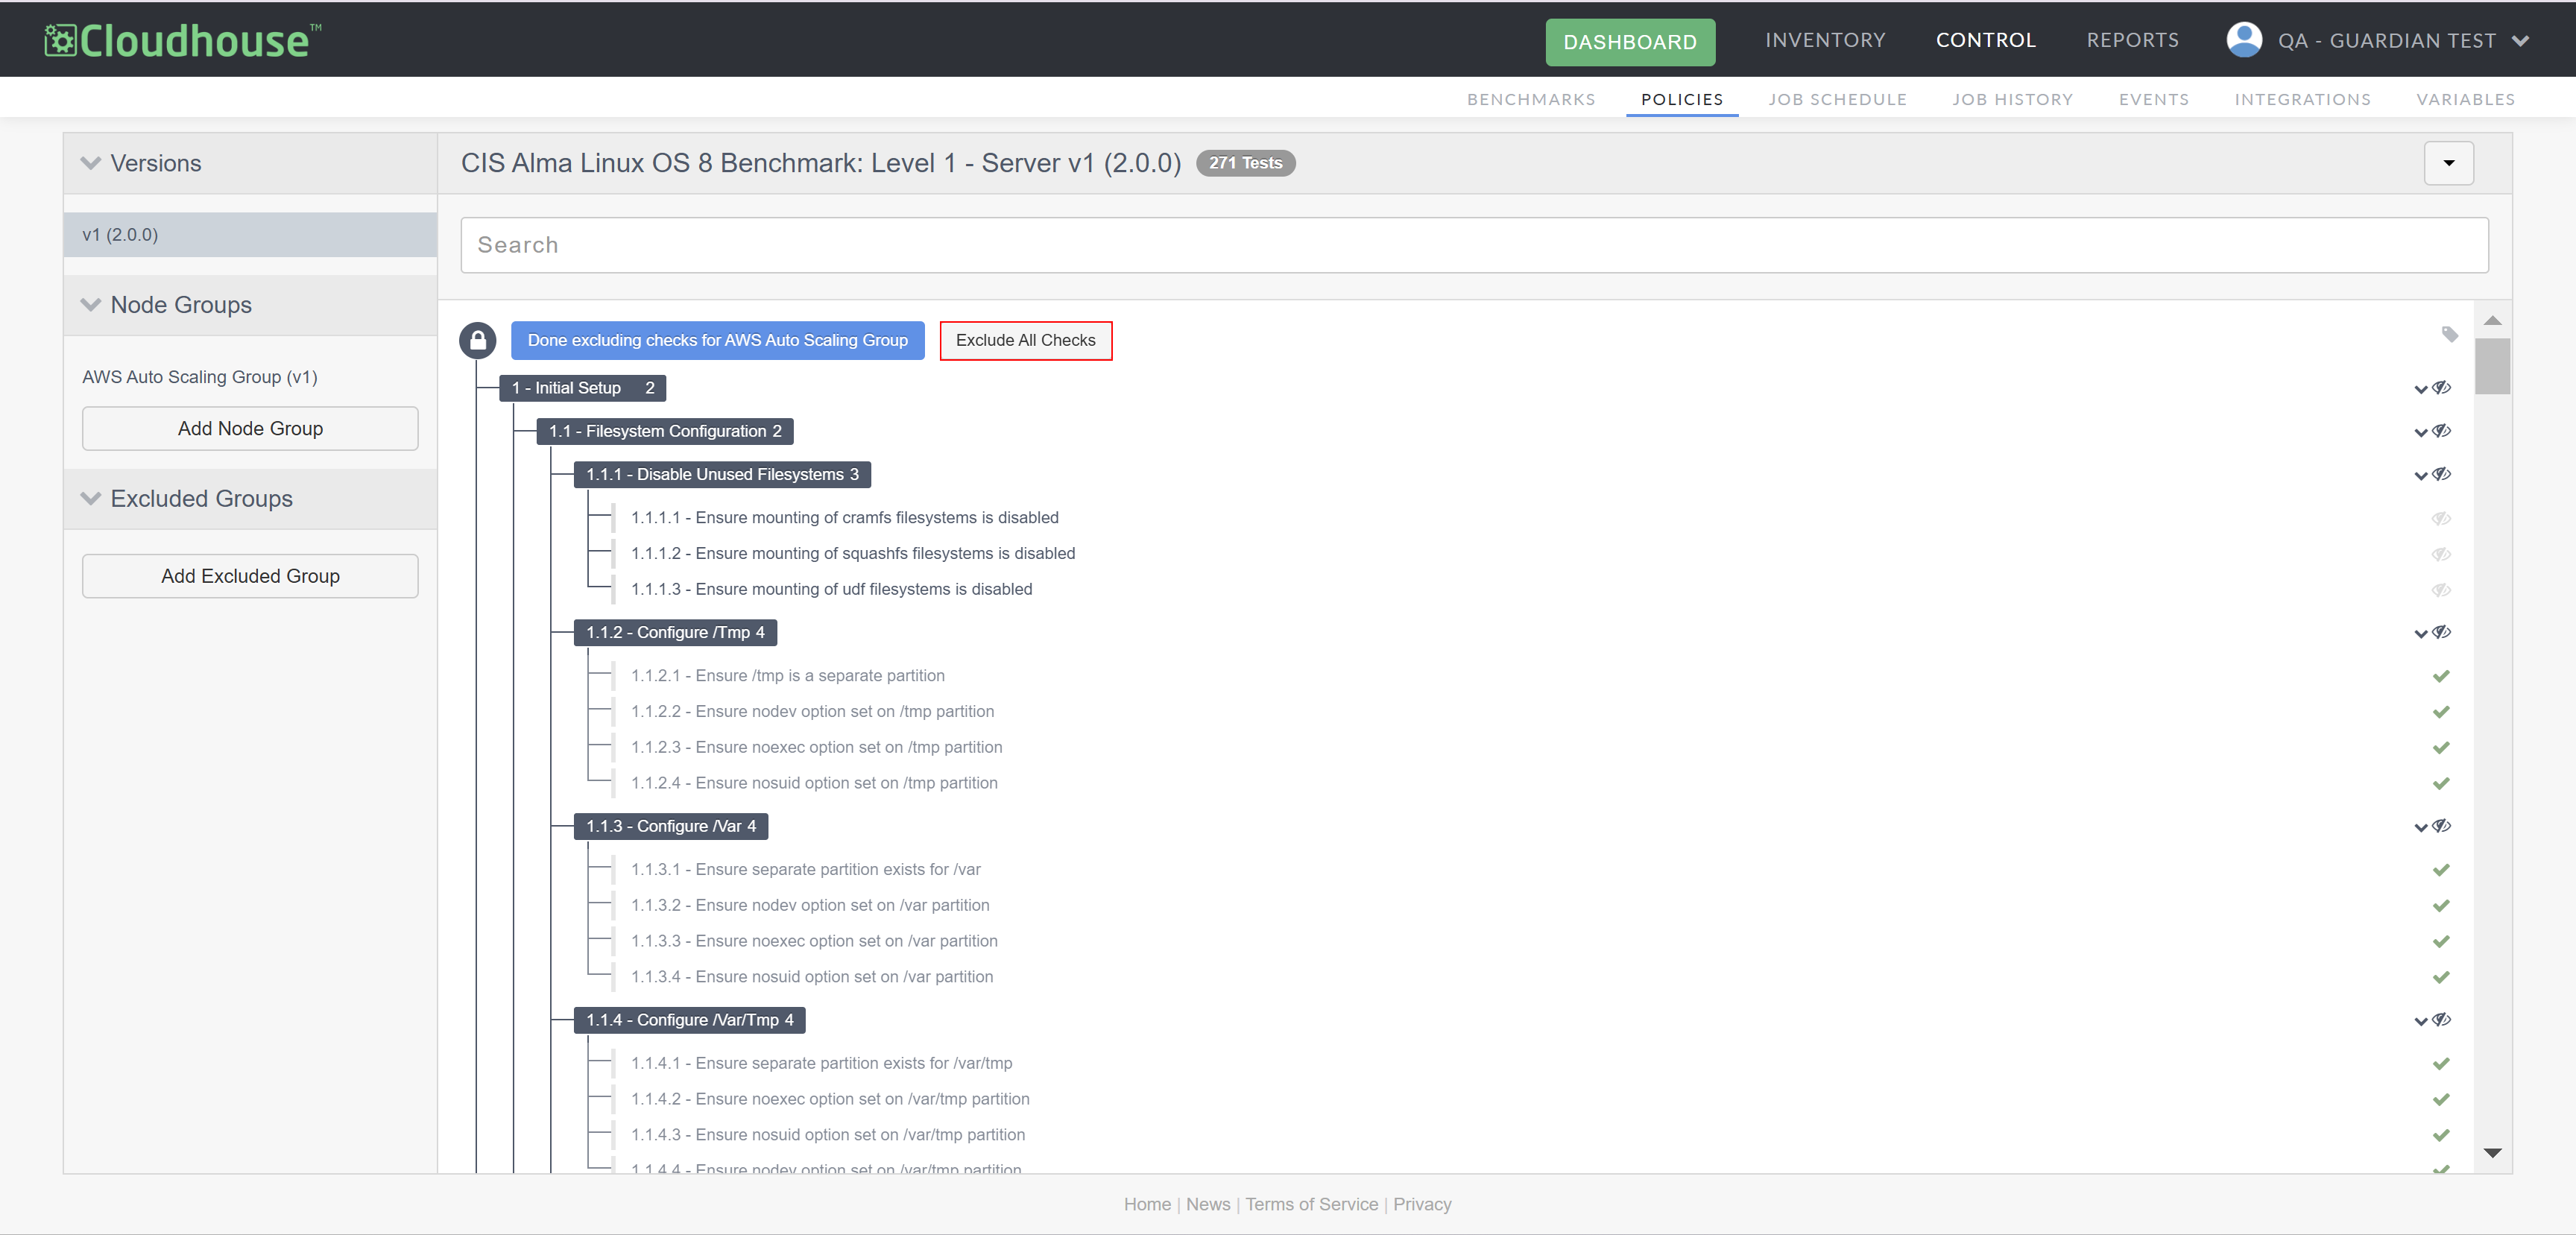
Task: Toggle eye icon for 1.1 Filesystem Configuration
Action: (x=2442, y=431)
